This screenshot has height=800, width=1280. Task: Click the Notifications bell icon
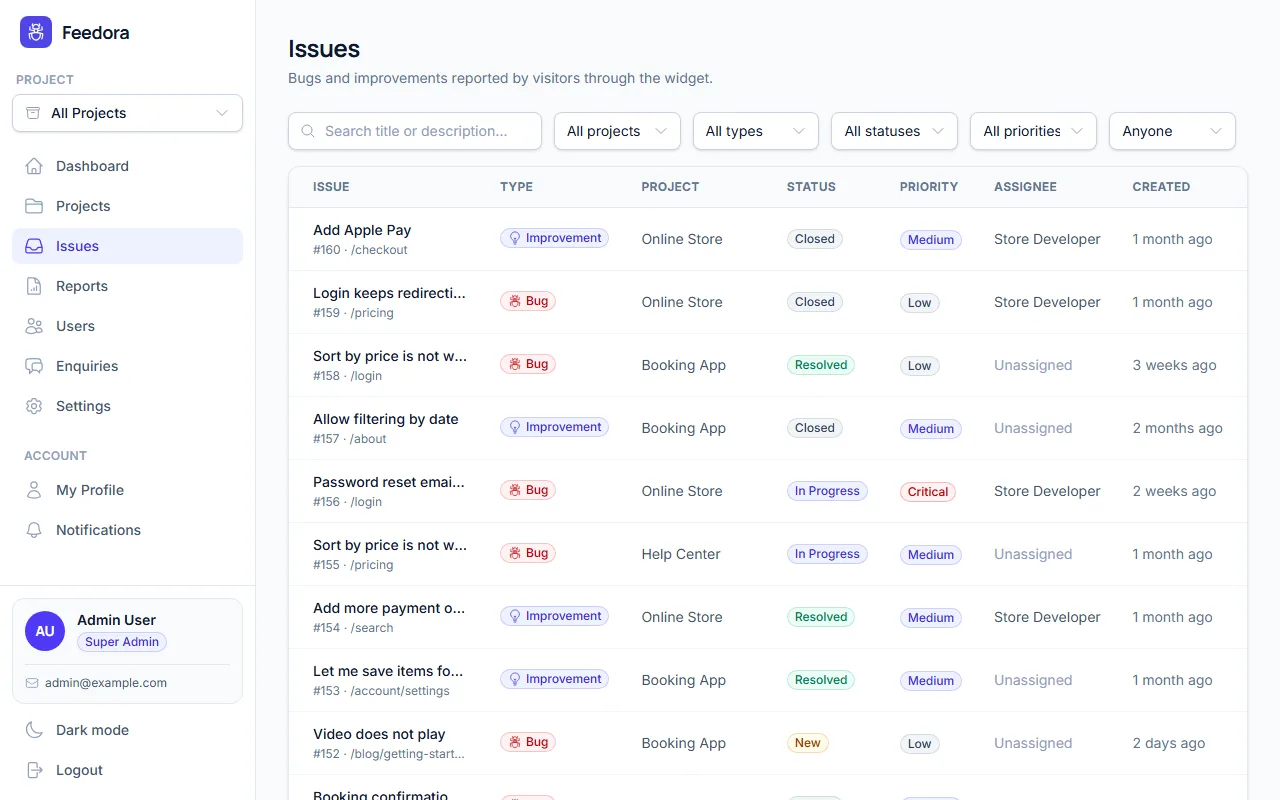34,530
